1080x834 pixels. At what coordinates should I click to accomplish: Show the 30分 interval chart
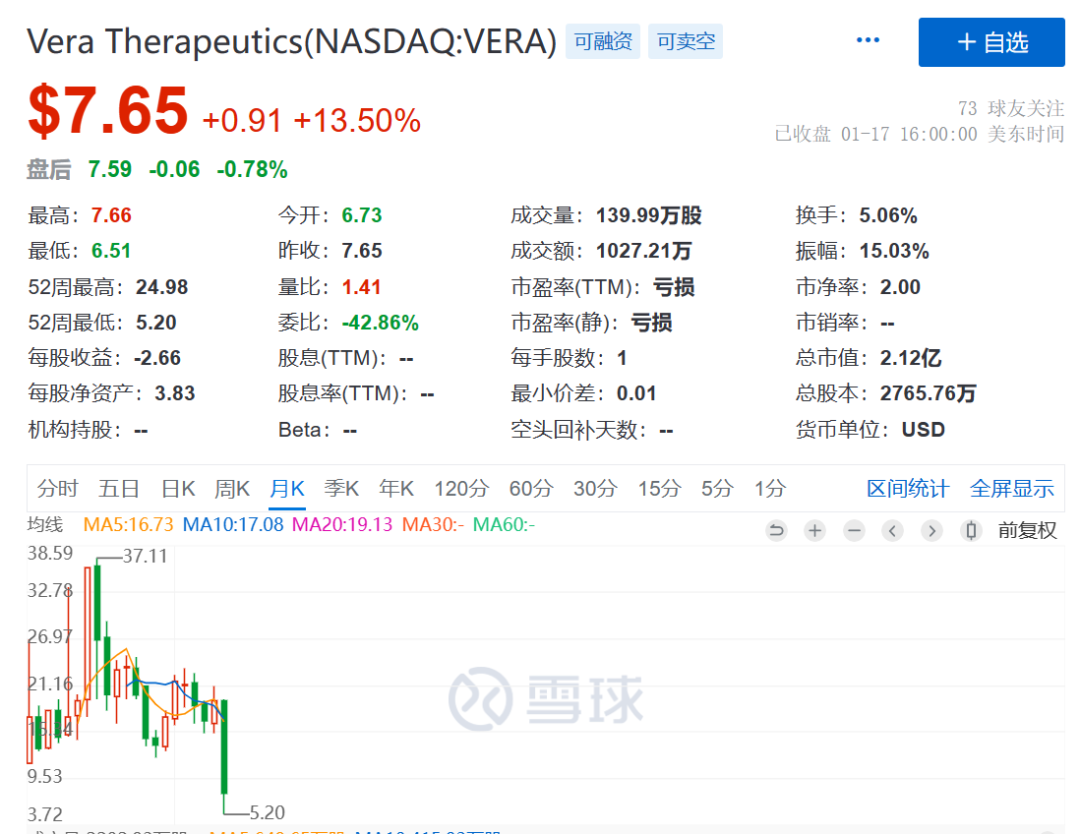(595, 489)
